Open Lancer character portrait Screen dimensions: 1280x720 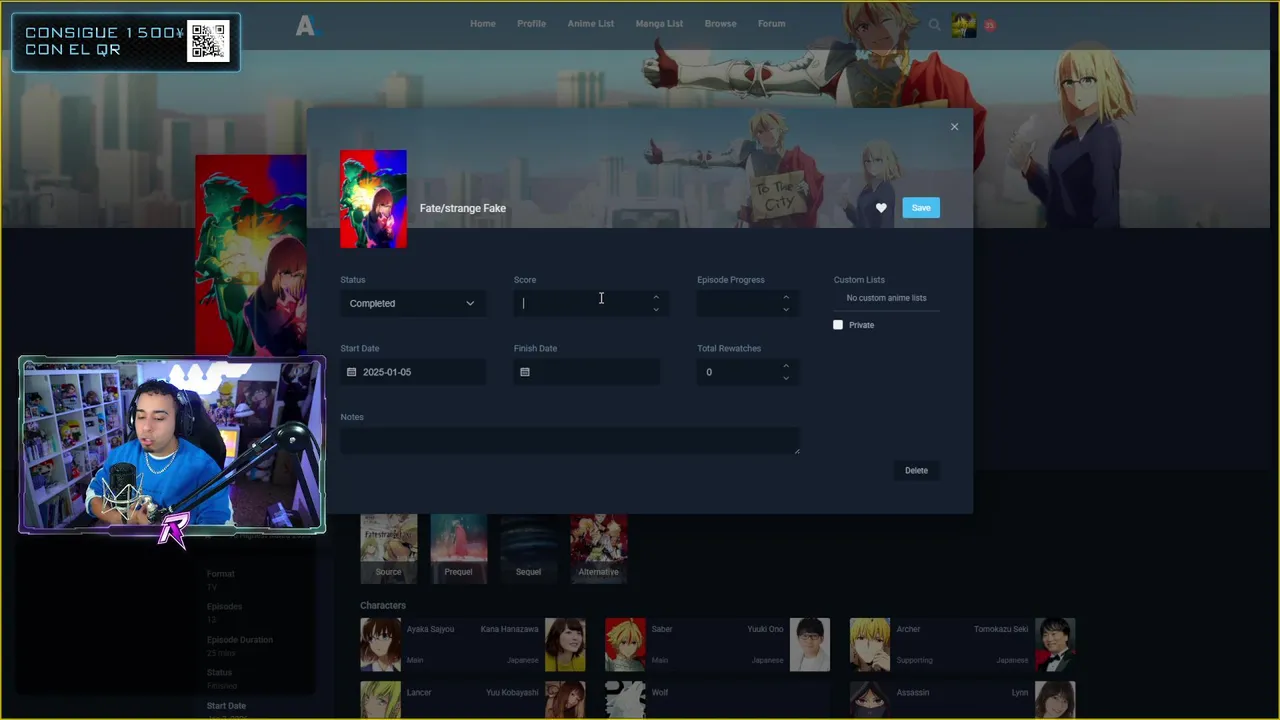click(x=380, y=700)
